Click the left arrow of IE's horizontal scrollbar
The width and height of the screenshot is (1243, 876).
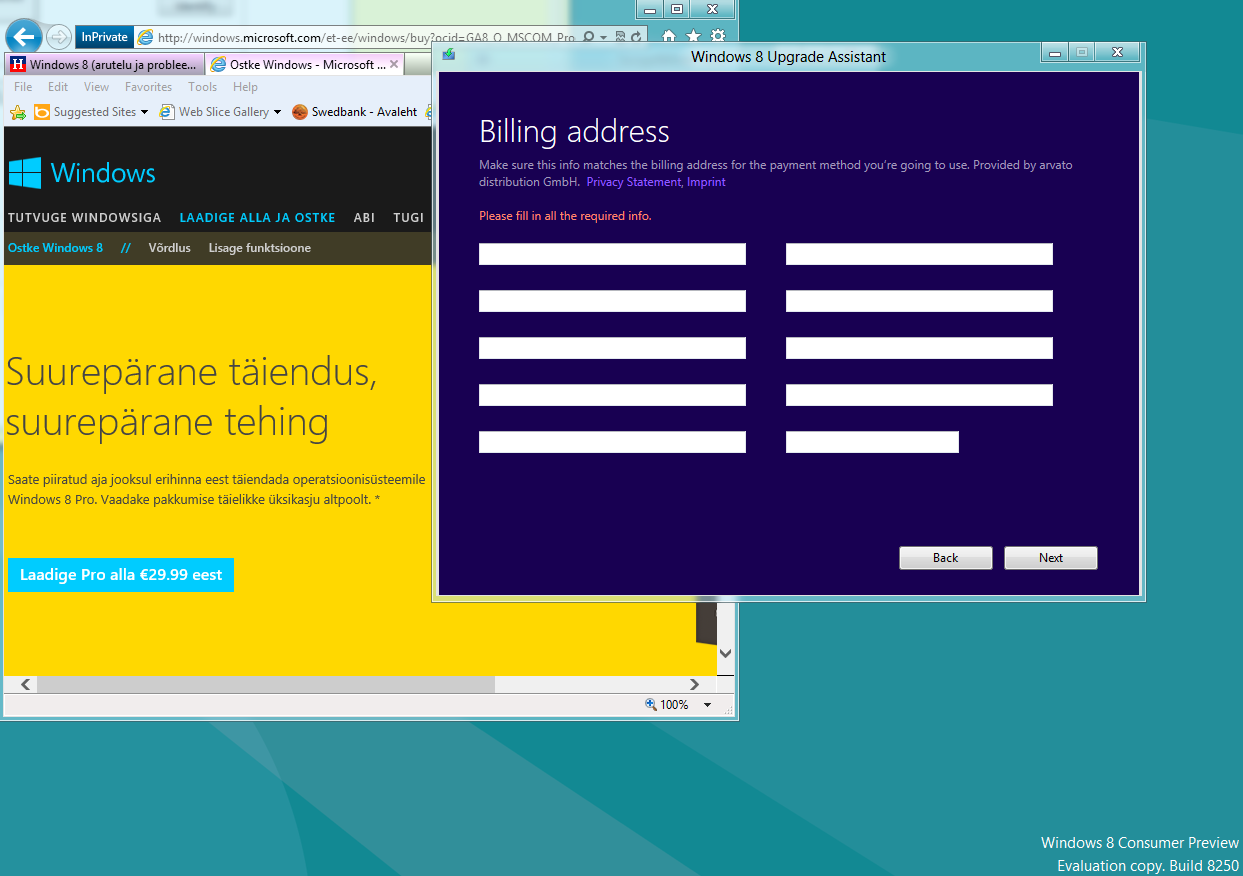(24, 685)
